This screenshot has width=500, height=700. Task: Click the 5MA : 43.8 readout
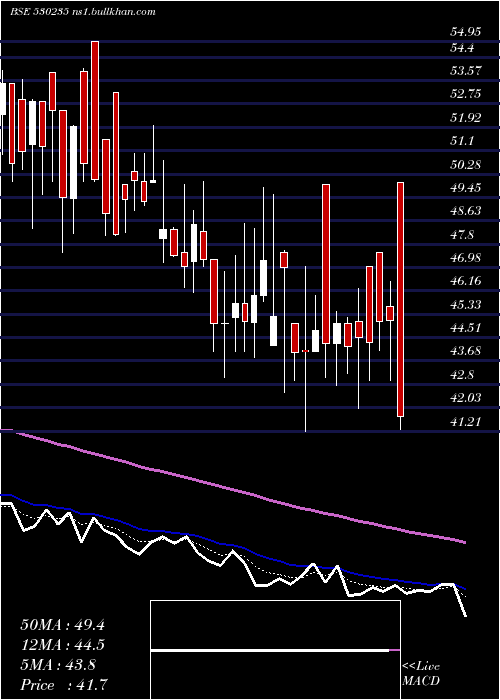coord(58,665)
